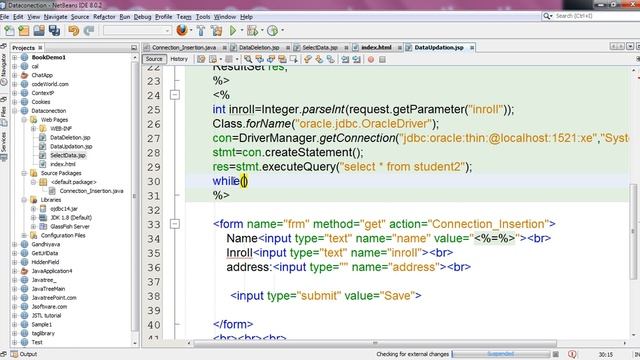This screenshot has height=360, width=640.
Task: Open the Refactor menu
Action: point(104,17)
